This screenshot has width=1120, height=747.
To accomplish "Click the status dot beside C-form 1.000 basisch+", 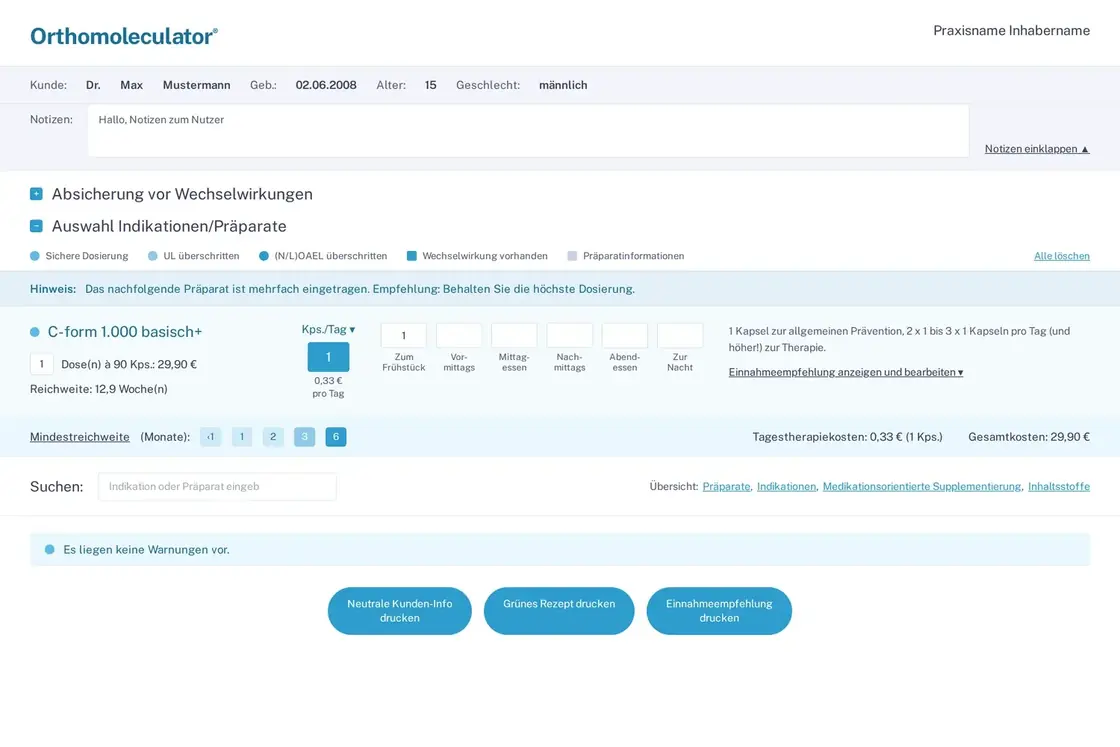I will click(34, 332).
